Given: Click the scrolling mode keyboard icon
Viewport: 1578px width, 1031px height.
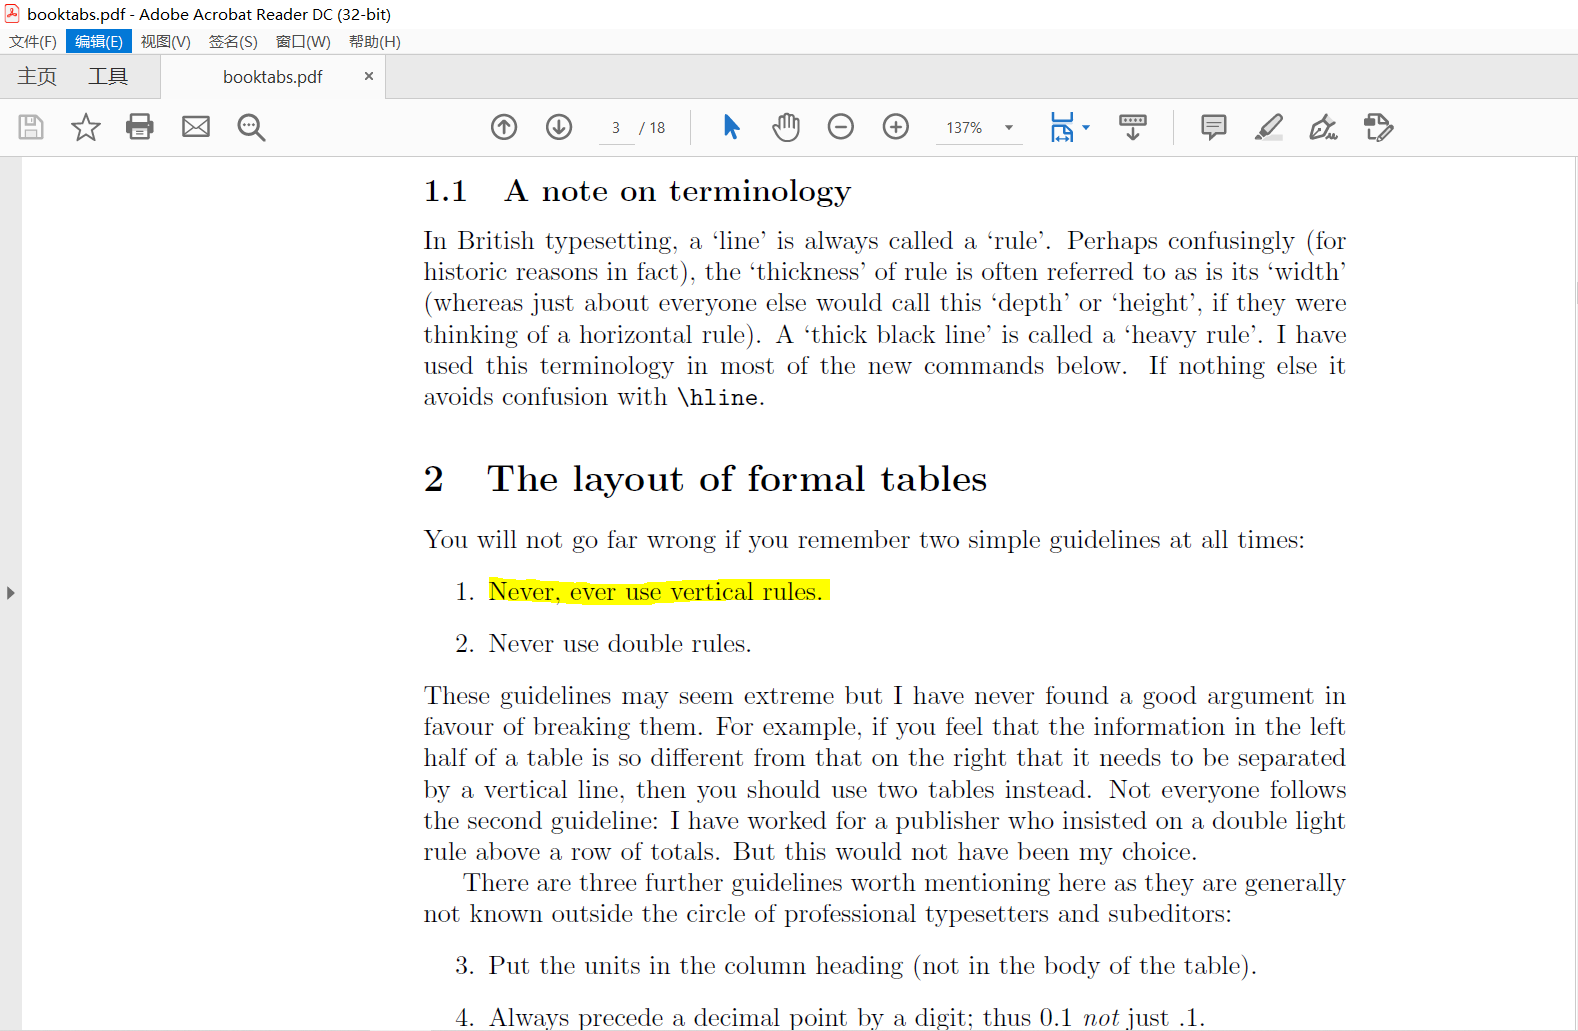Looking at the screenshot, I should pyautogui.click(x=1133, y=127).
